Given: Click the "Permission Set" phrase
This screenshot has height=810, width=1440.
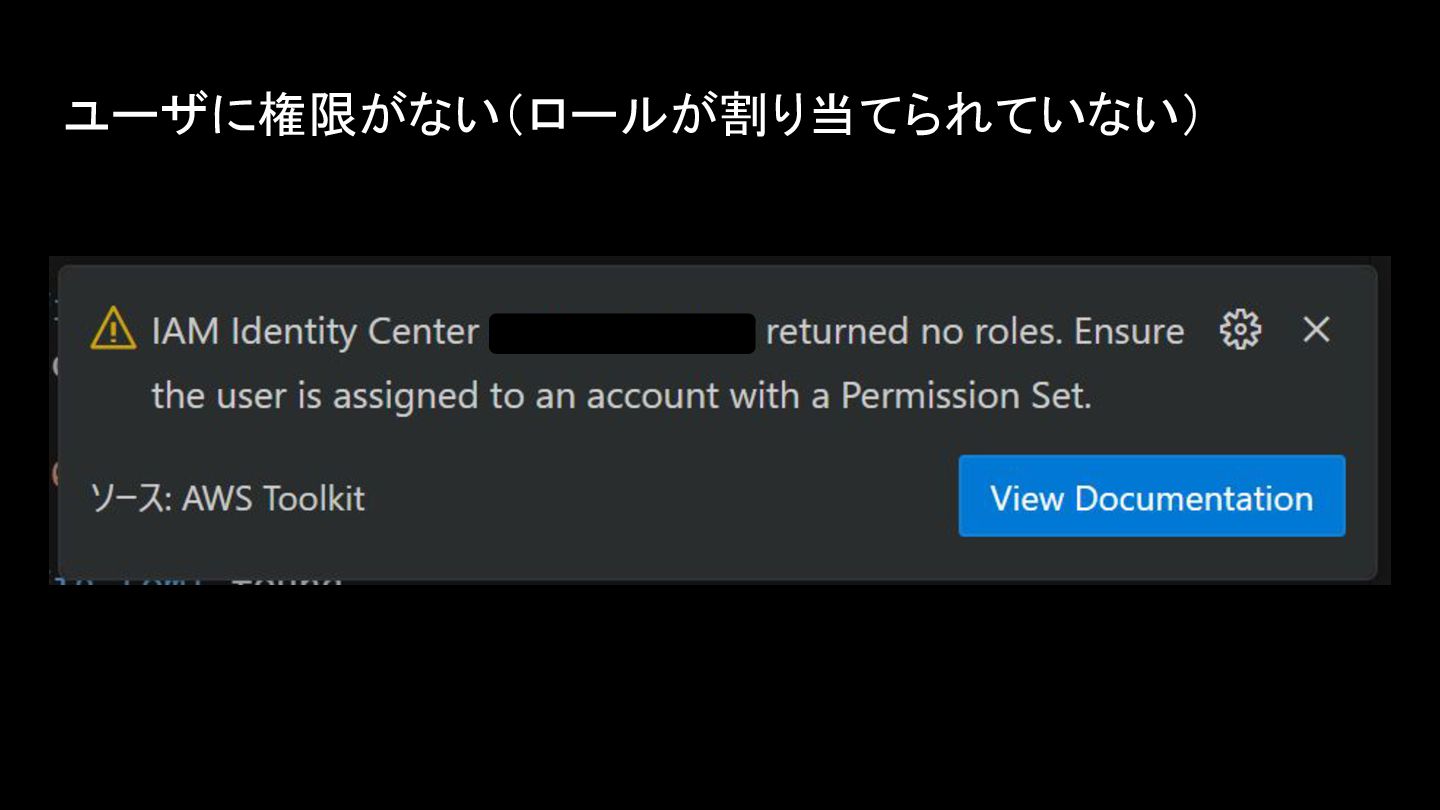Looking at the screenshot, I should (x=963, y=396).
